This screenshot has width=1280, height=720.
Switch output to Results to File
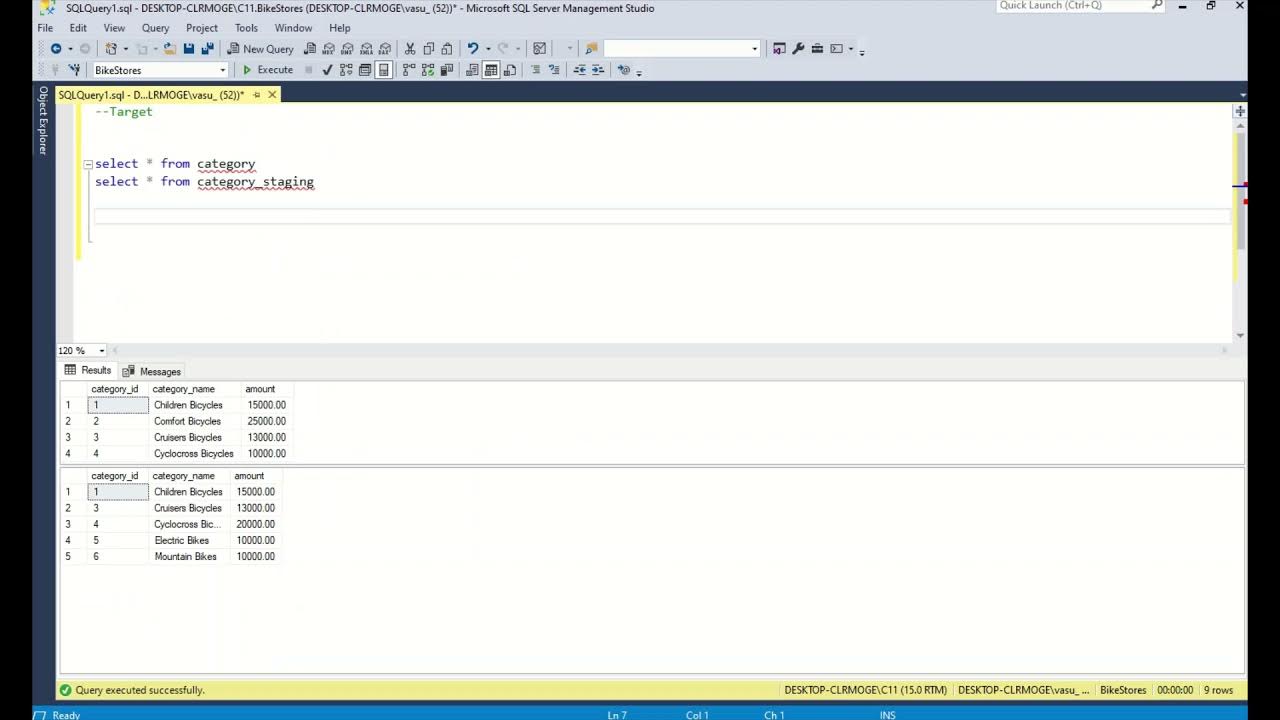coord(510,70)
